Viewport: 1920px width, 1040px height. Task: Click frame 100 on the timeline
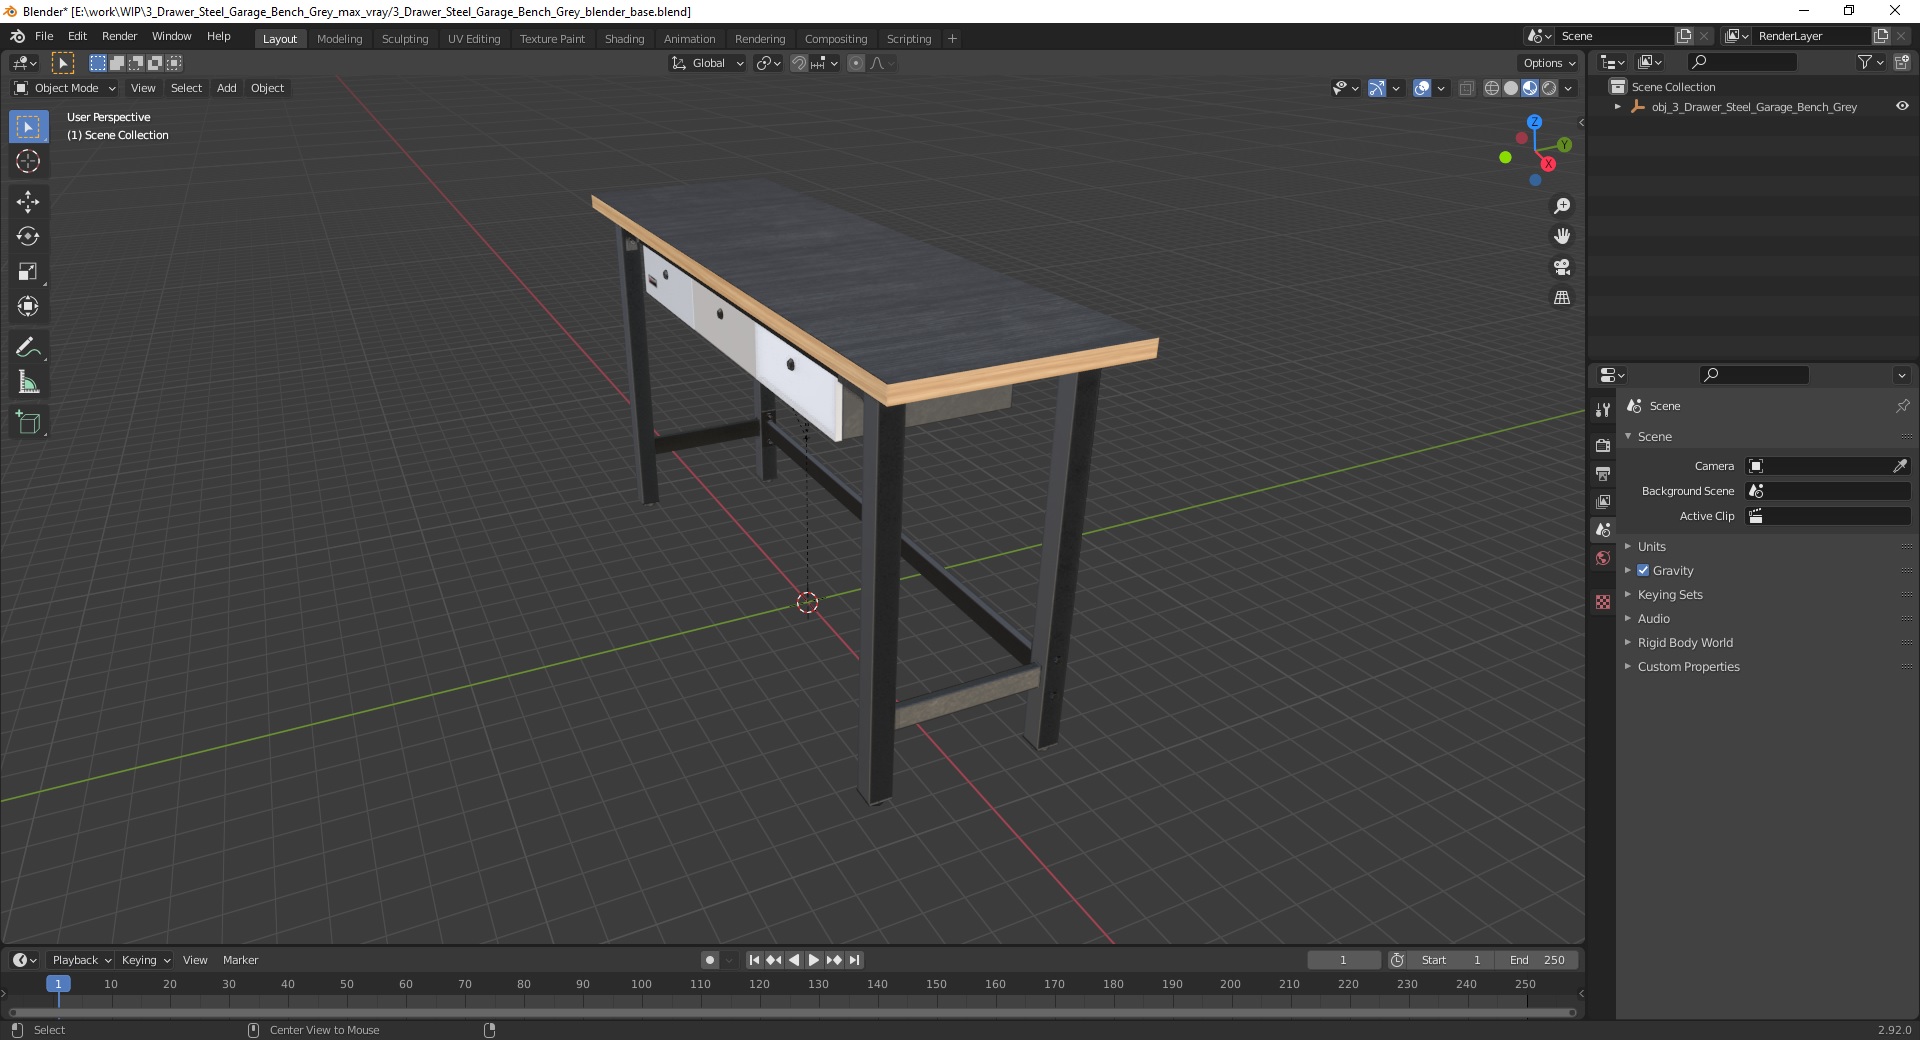[x=641, y=984]
